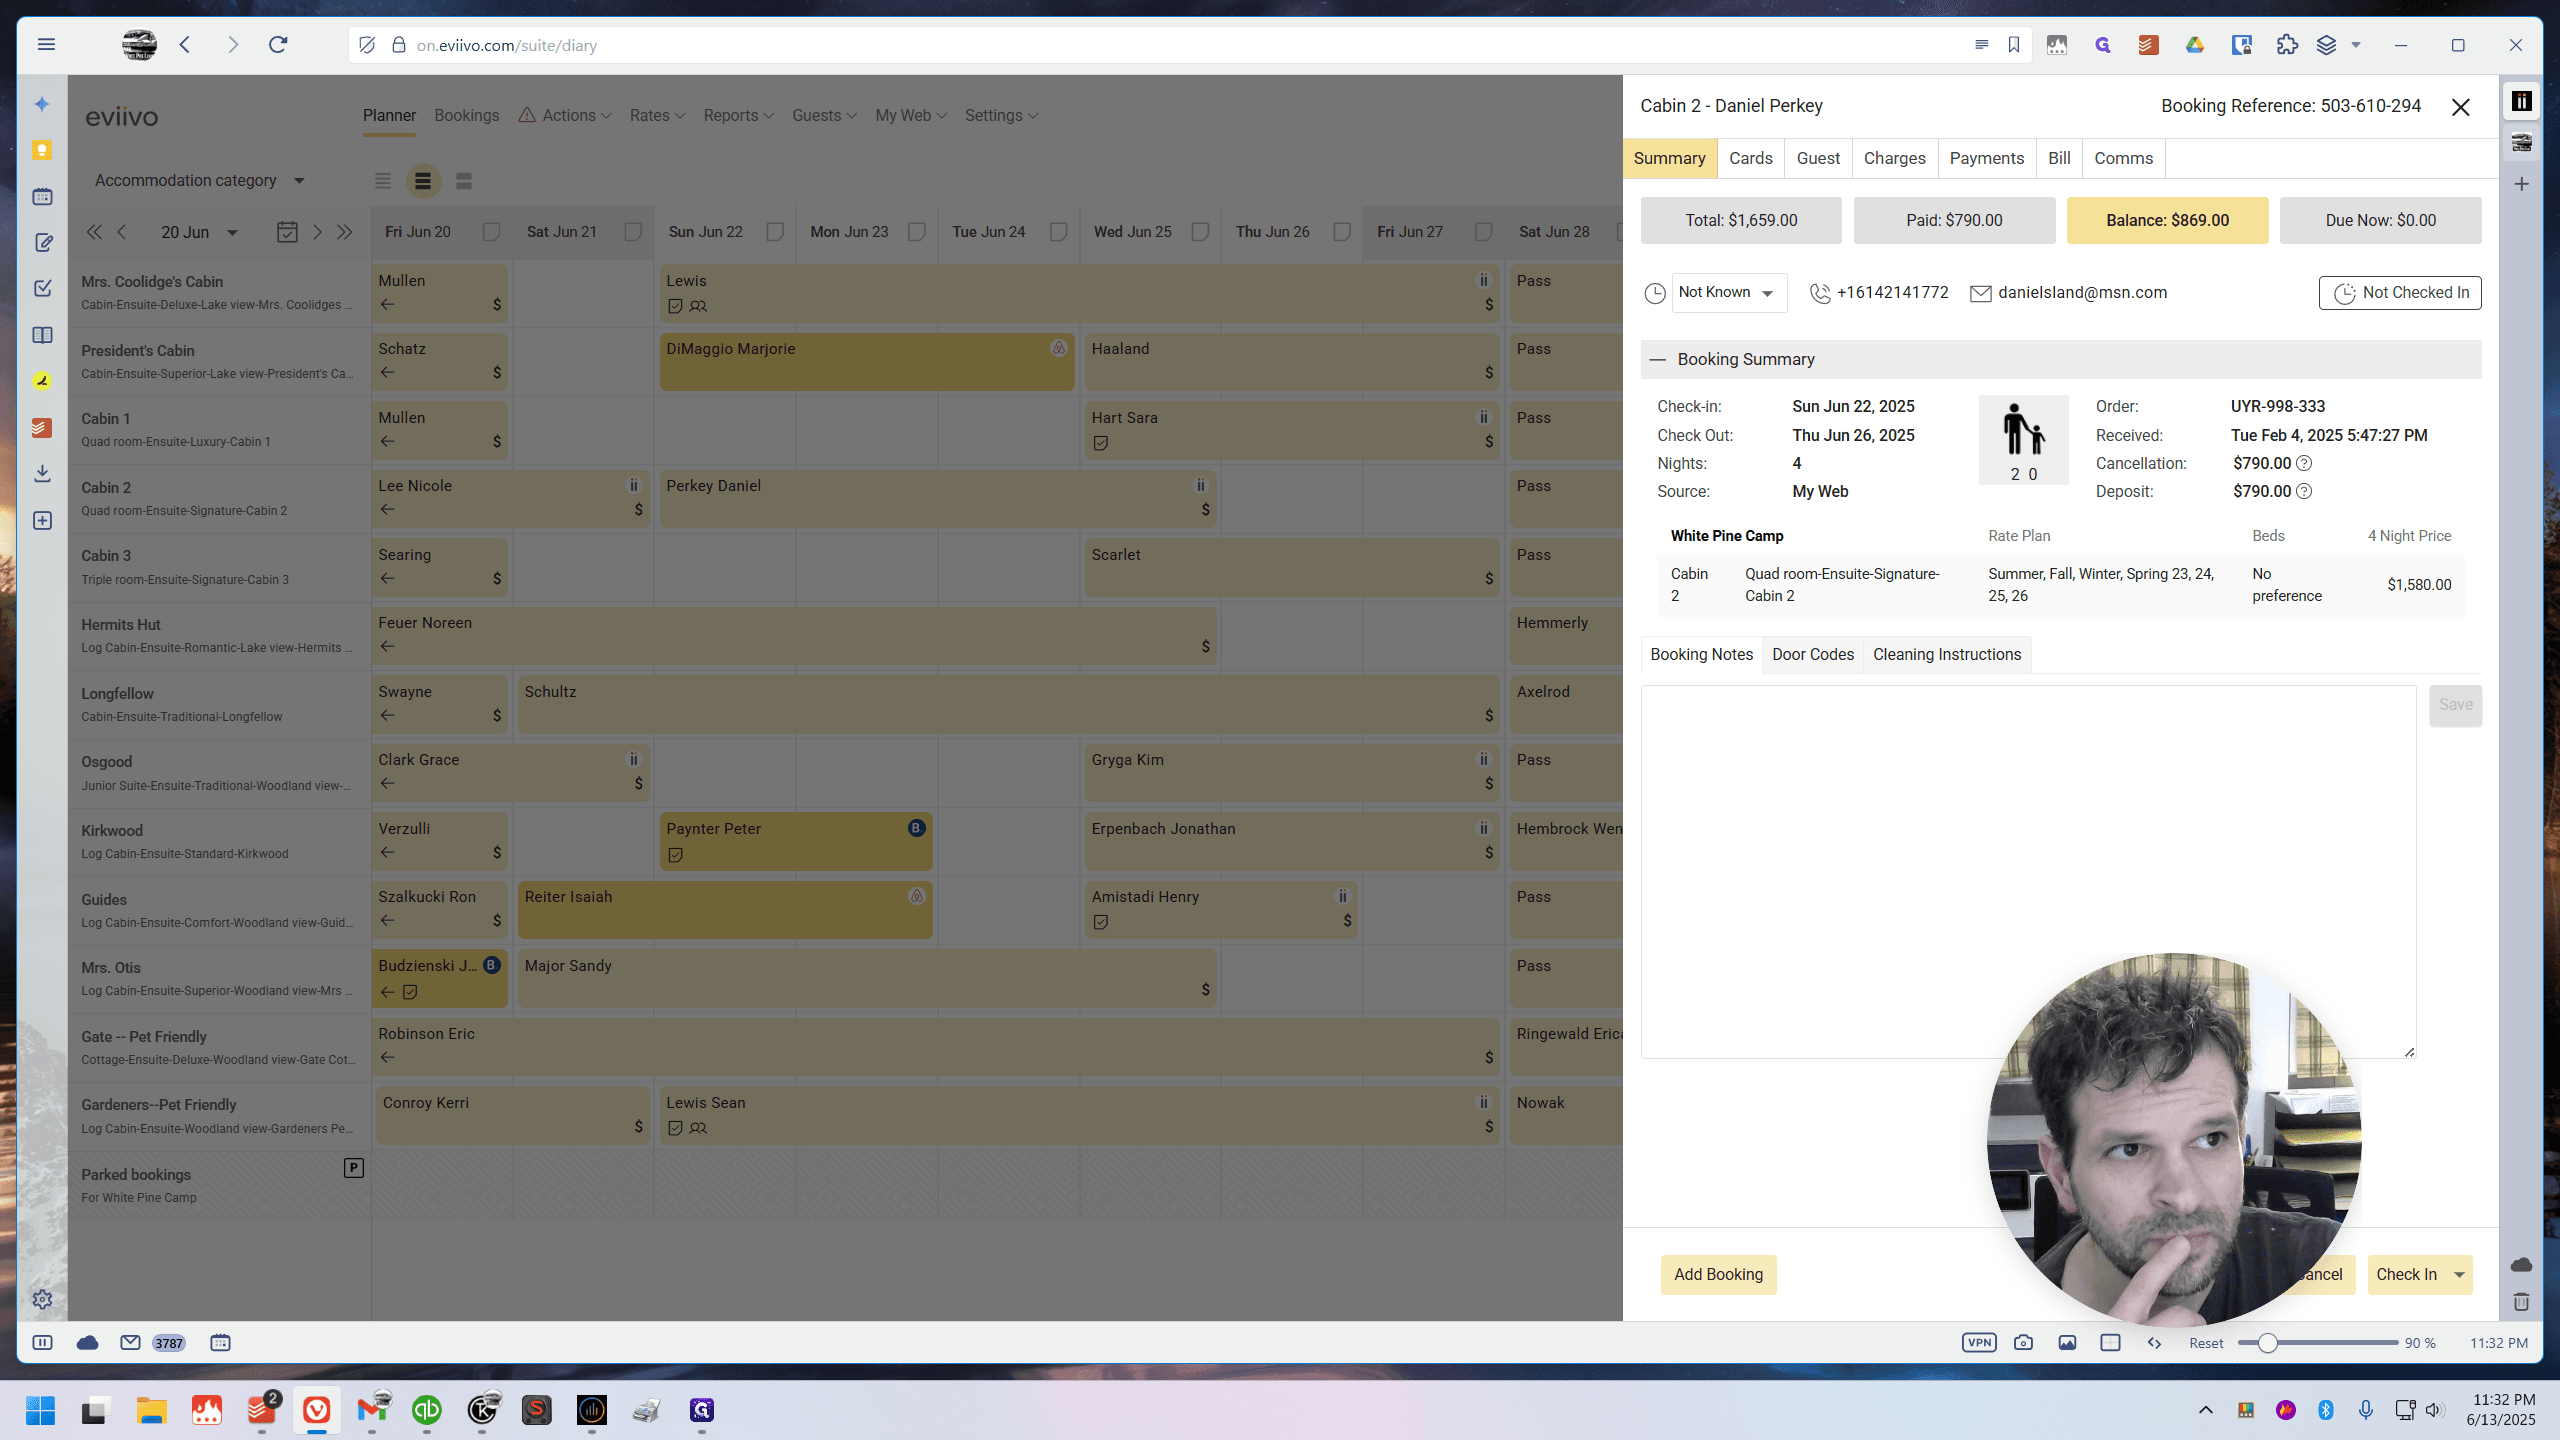This screenshot has width=2560, height=1440.
Task: Open the downloads panel in sidebar
Action: tap(42, 473)
